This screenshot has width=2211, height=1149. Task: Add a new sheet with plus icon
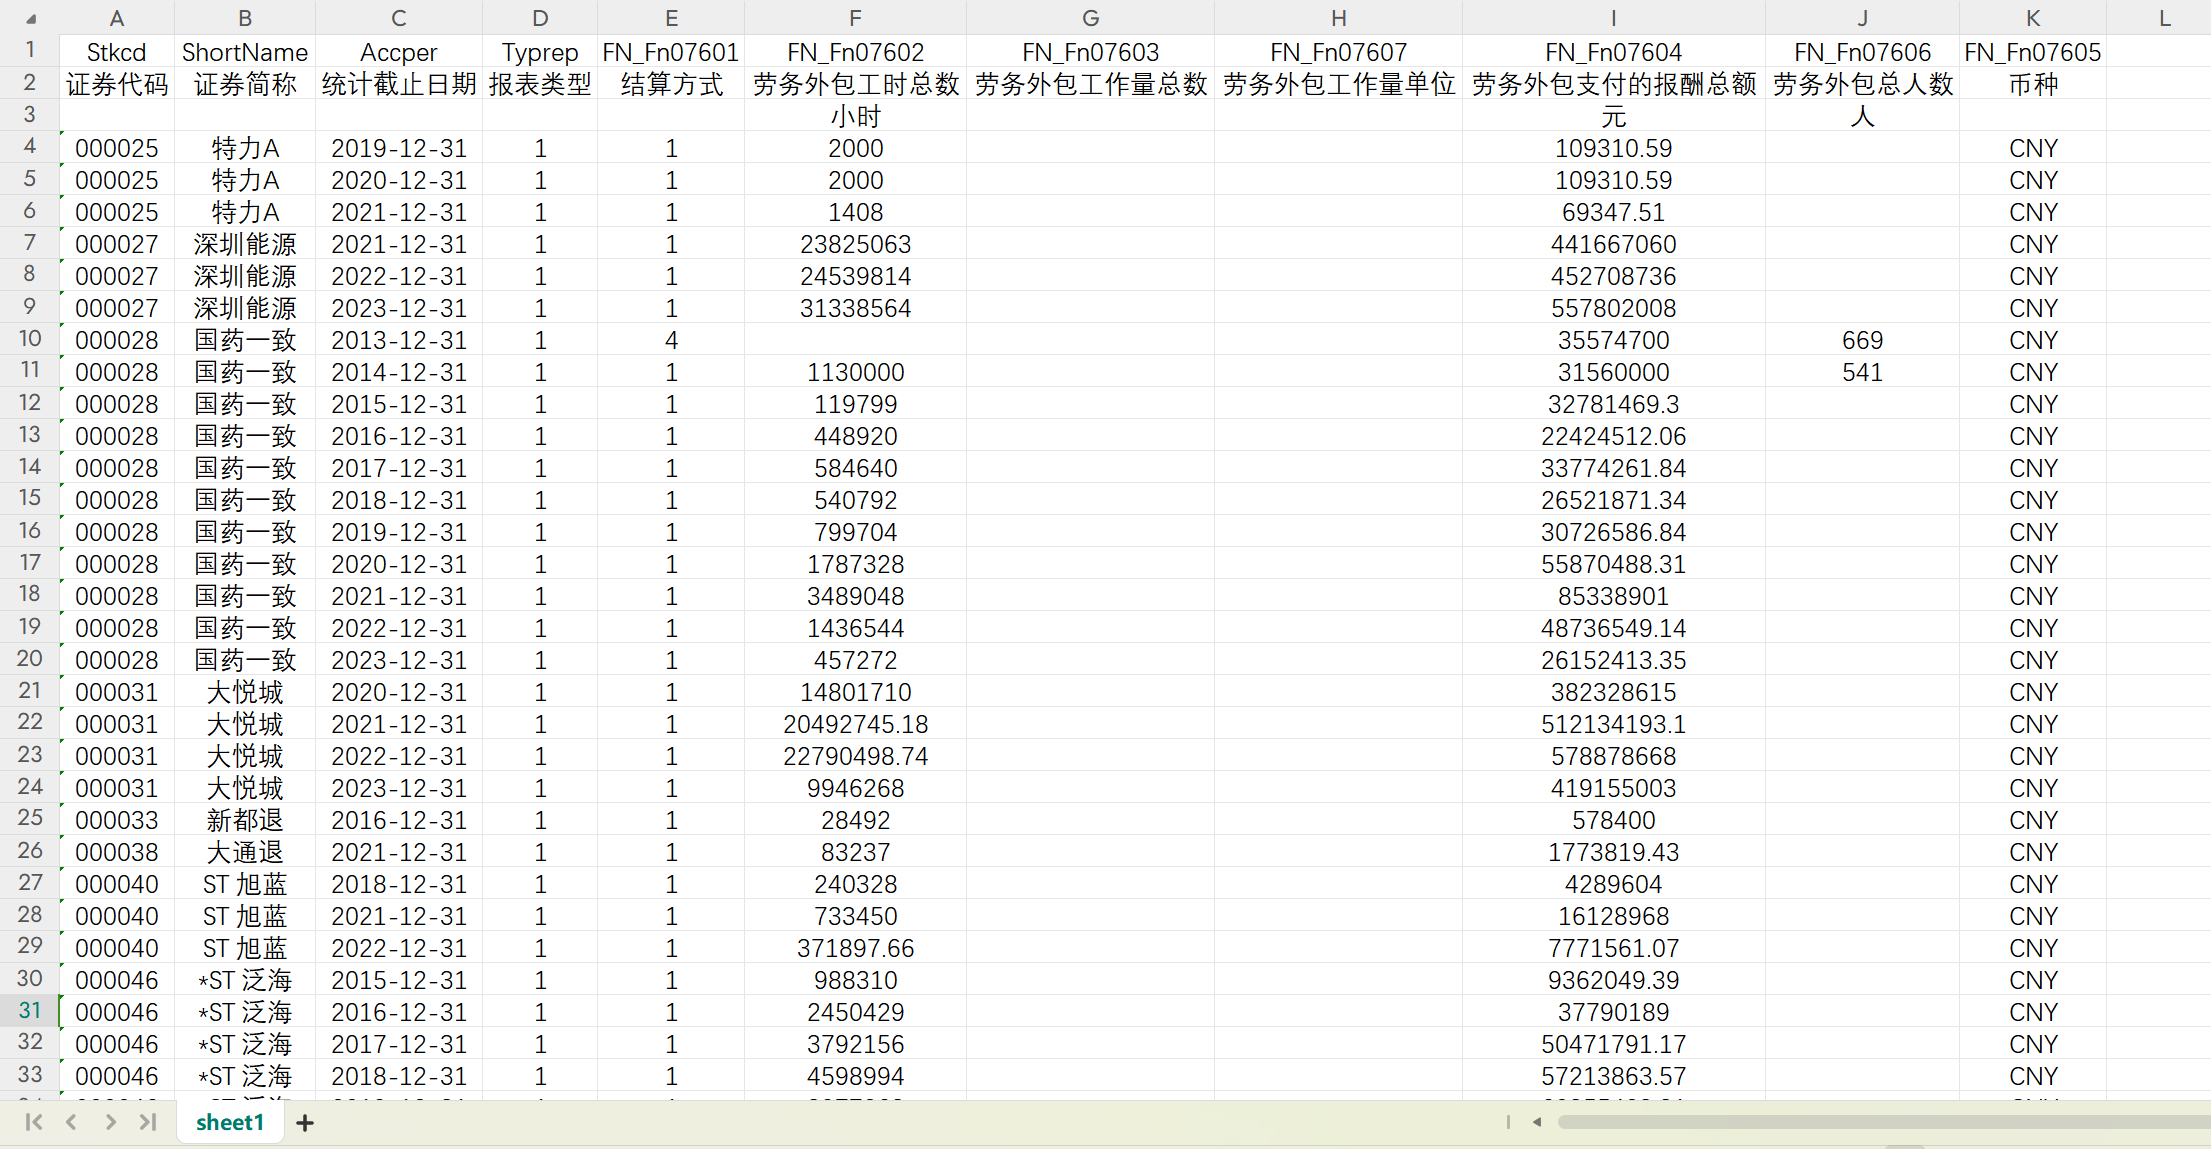pos(305,1123)
